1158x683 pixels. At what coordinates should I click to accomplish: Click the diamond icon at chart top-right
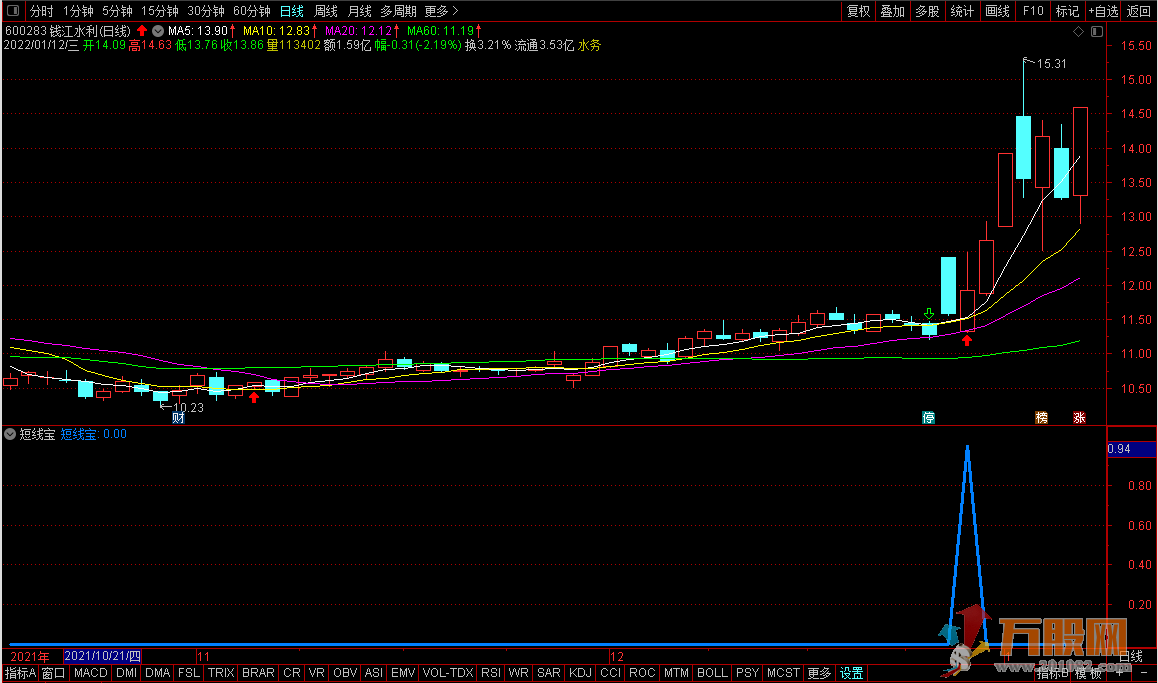1078,32
